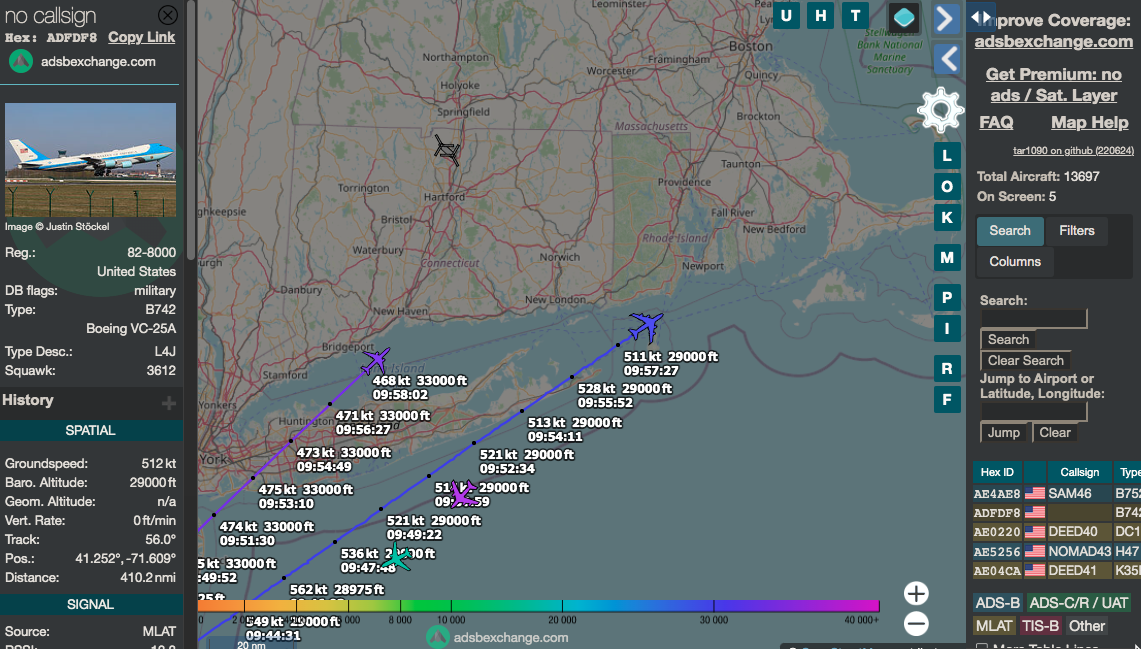Open the map layer selector diamond icon

click(x=904, y=17)
